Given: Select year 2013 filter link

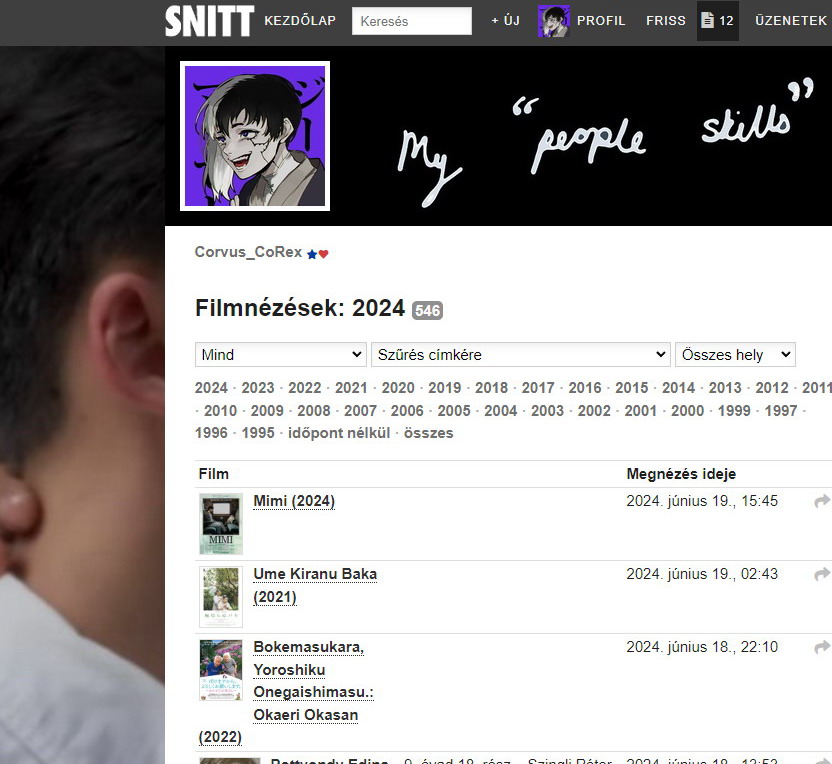Looking at the screenshot, I should 725,388.
